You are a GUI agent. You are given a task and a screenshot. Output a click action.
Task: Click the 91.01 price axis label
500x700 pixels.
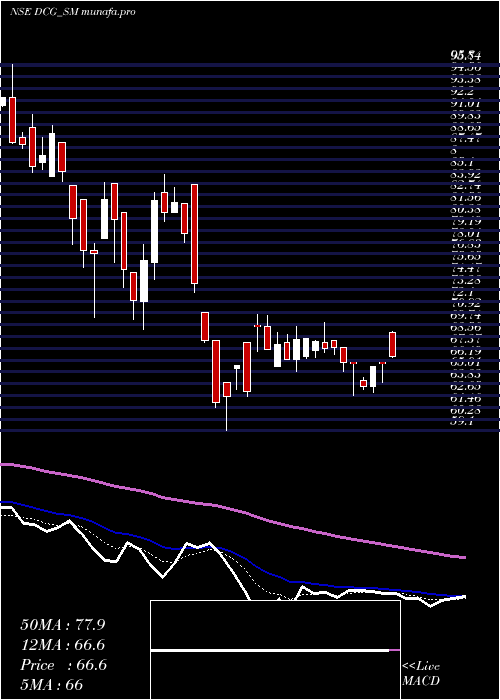tap(466, 104)
